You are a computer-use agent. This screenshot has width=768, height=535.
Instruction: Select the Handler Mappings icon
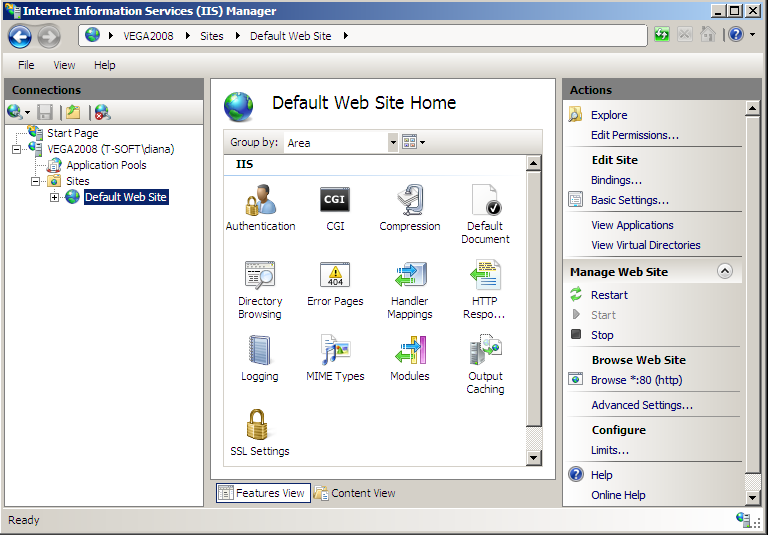coord(409,275)
